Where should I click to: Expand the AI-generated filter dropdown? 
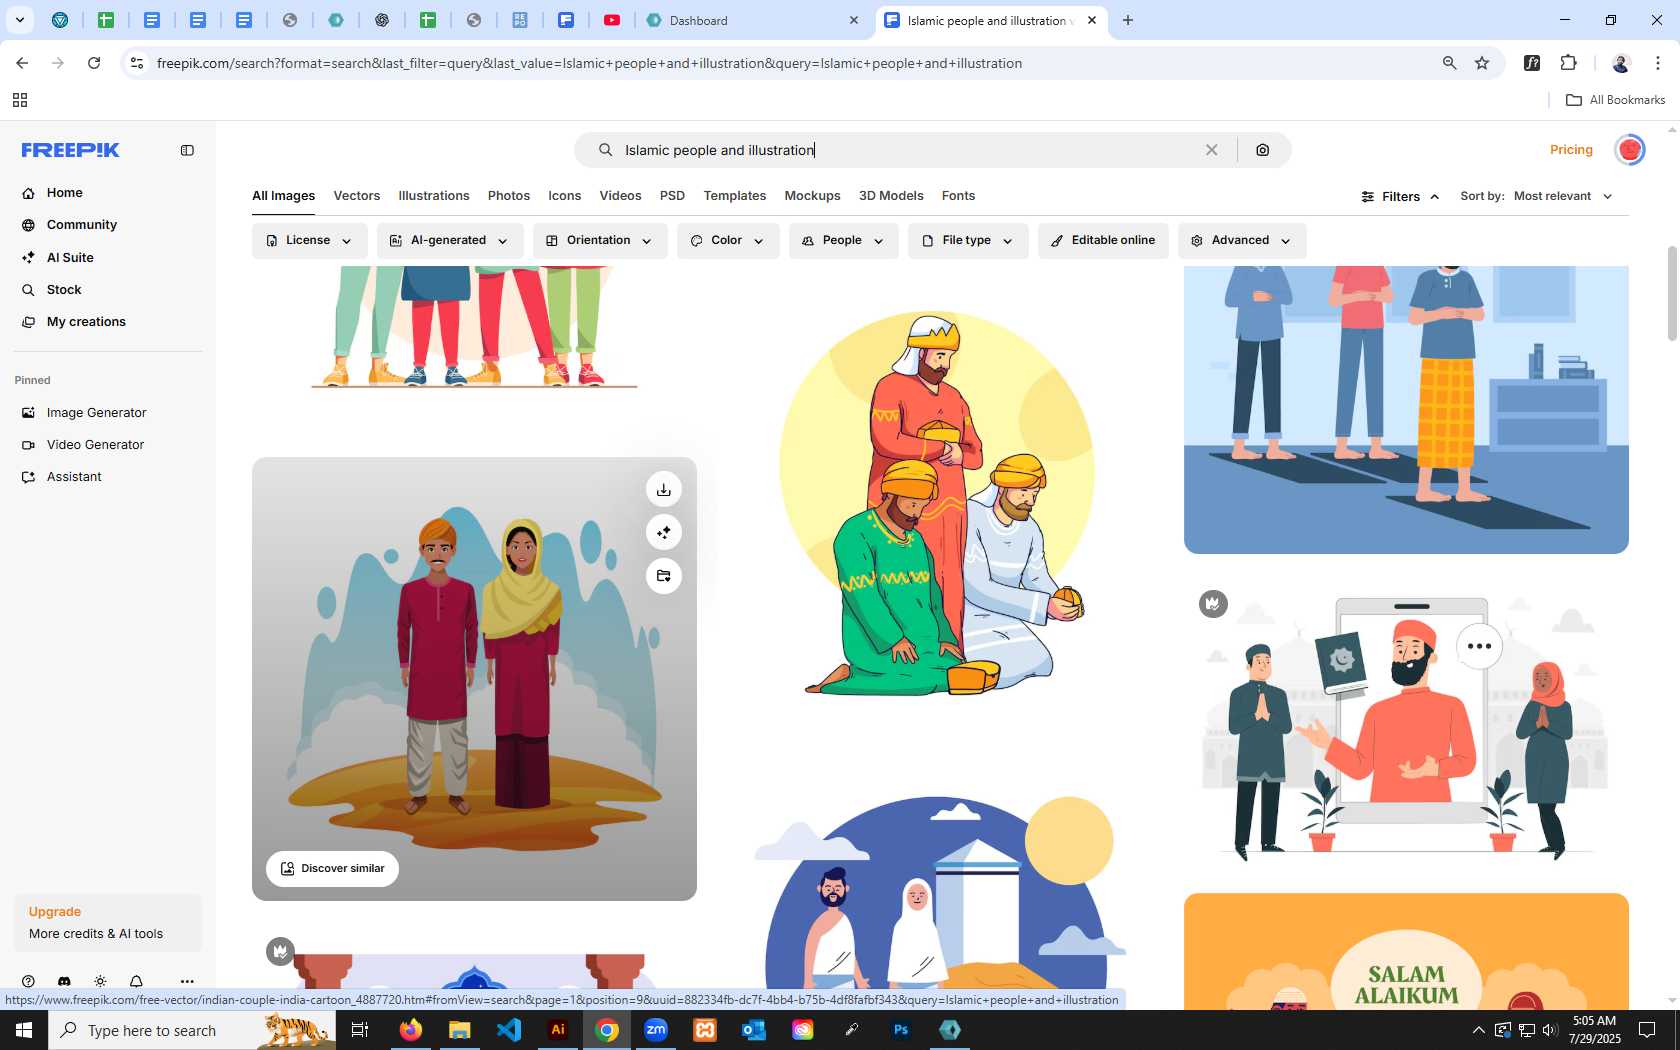pyautogui.click(x=450, y=241)
